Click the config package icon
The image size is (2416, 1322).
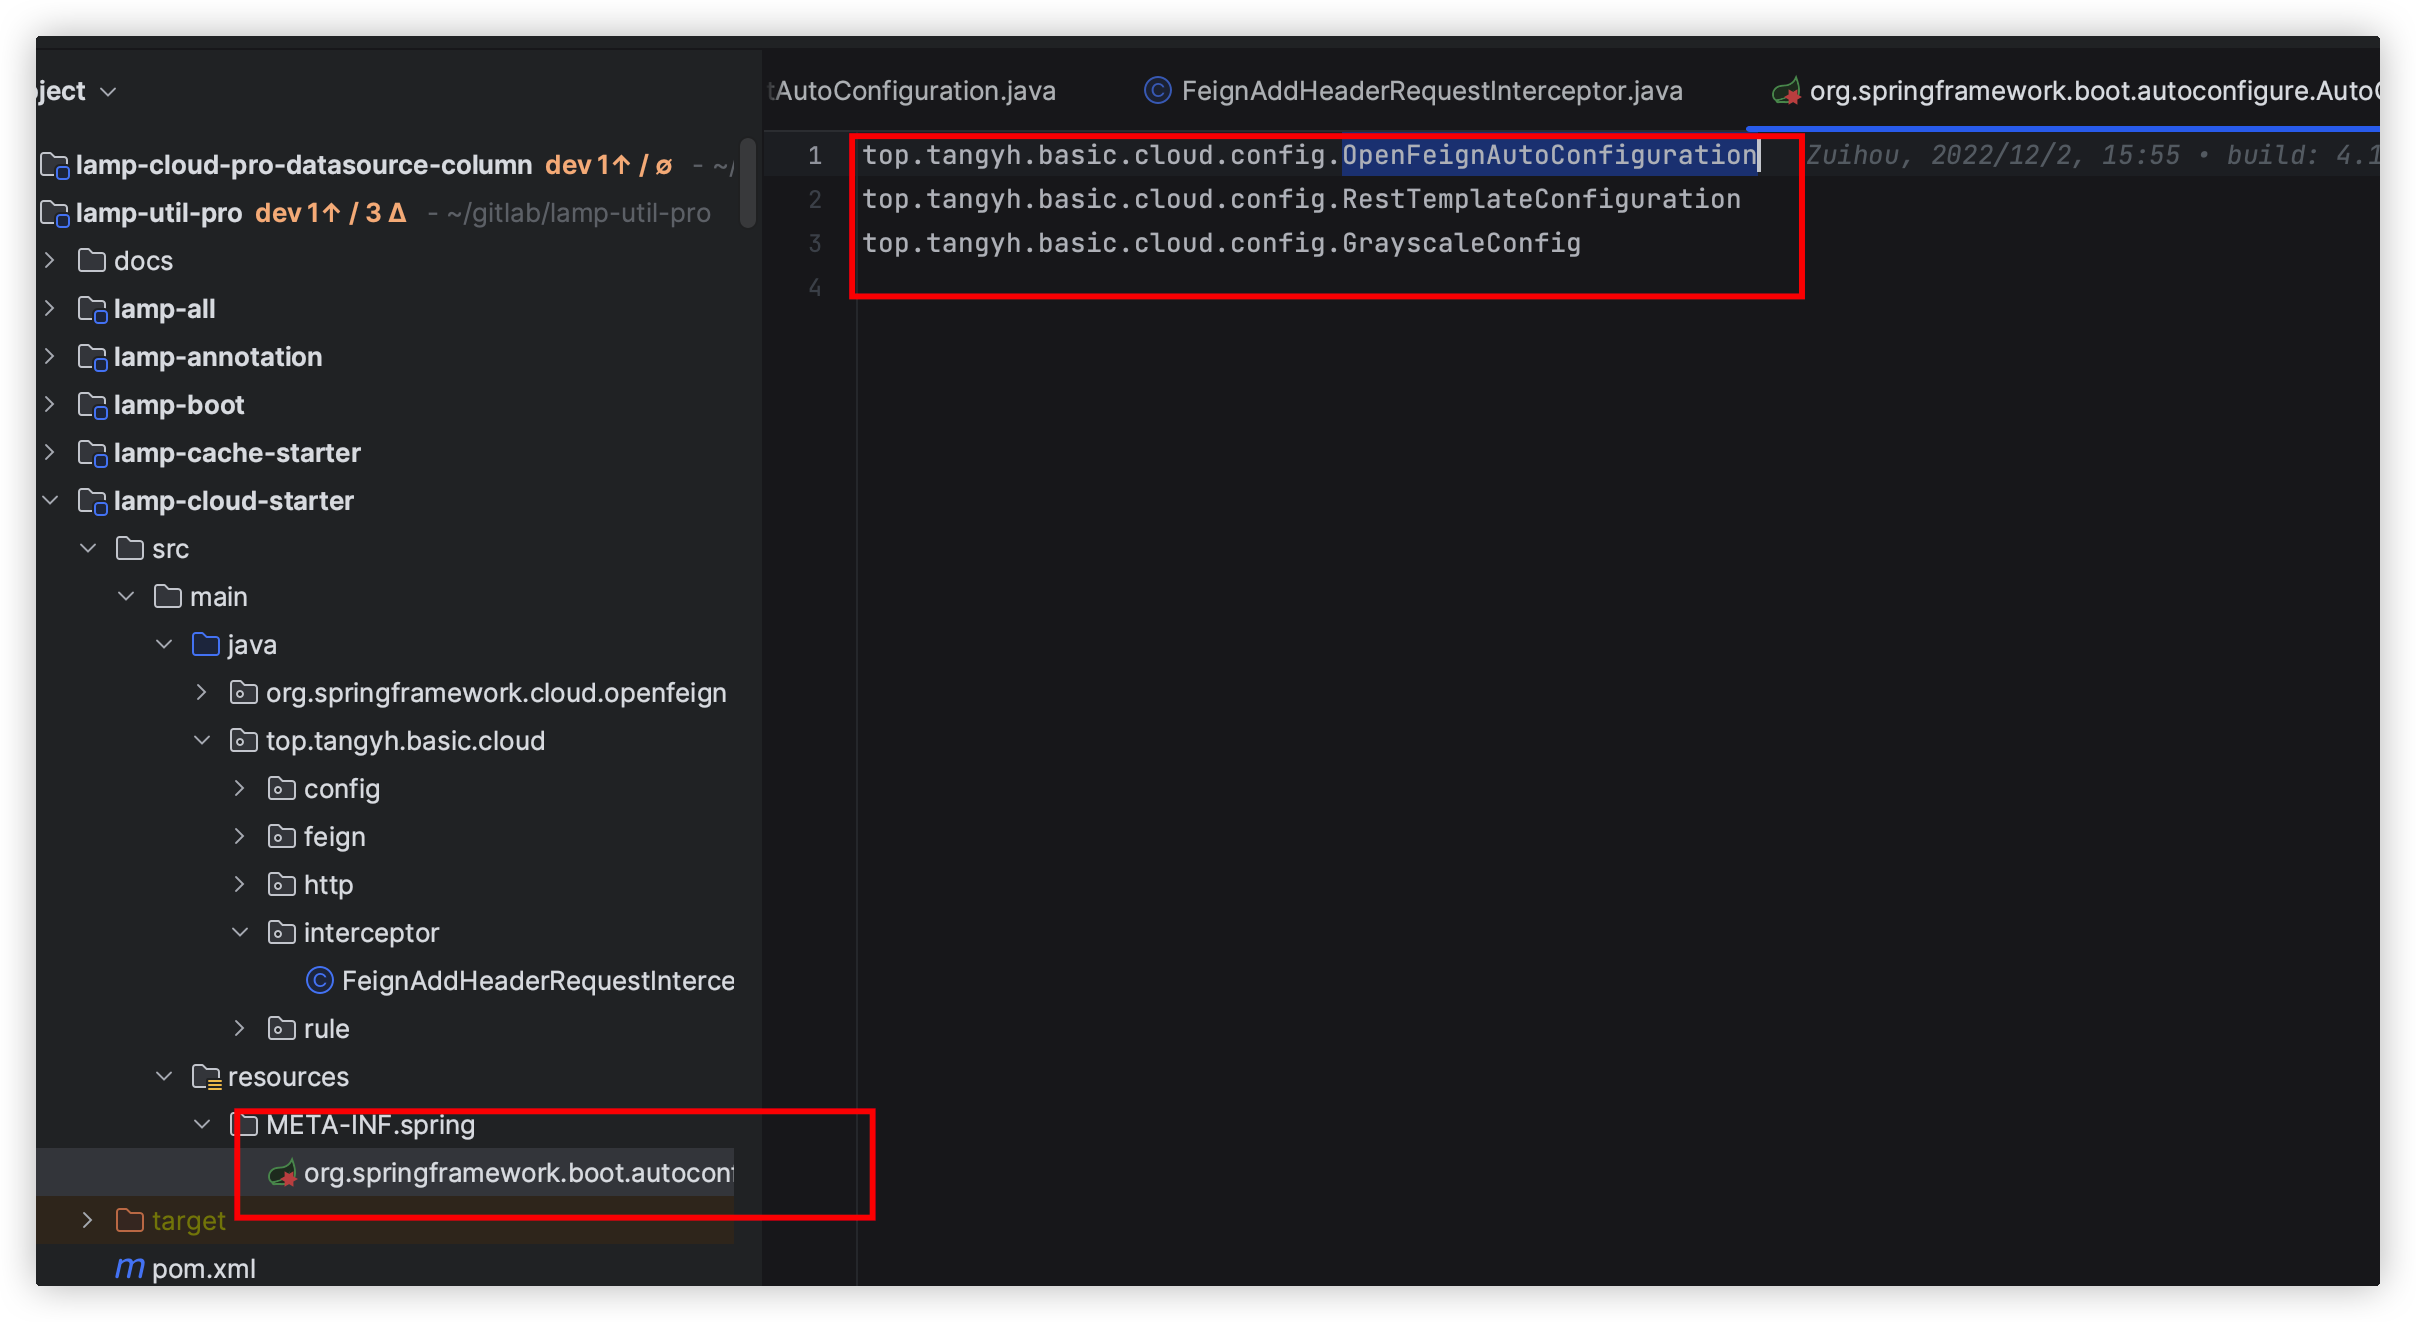click(x=281, y=789)
